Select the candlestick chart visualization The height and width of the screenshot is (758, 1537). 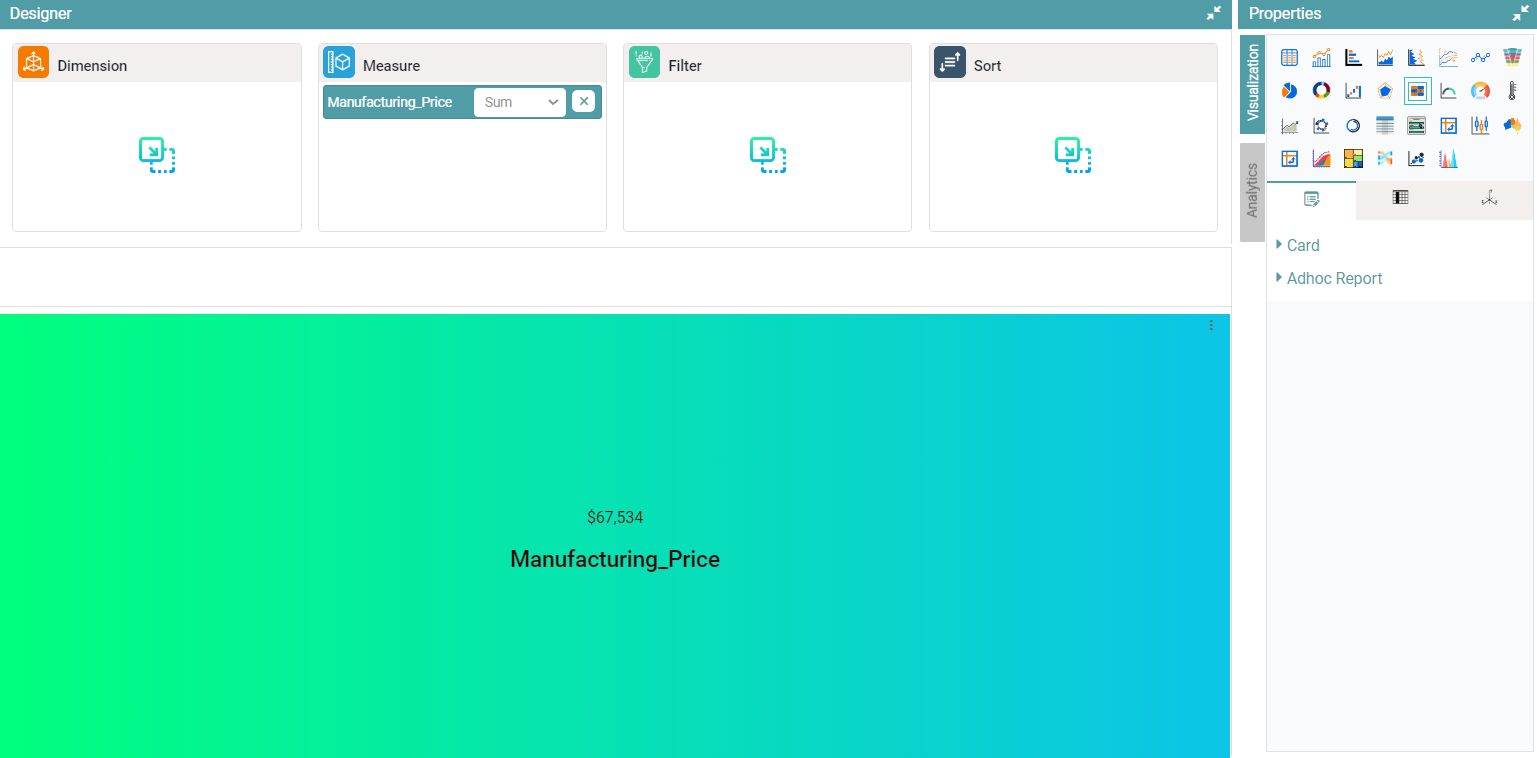coord(1480,125)
